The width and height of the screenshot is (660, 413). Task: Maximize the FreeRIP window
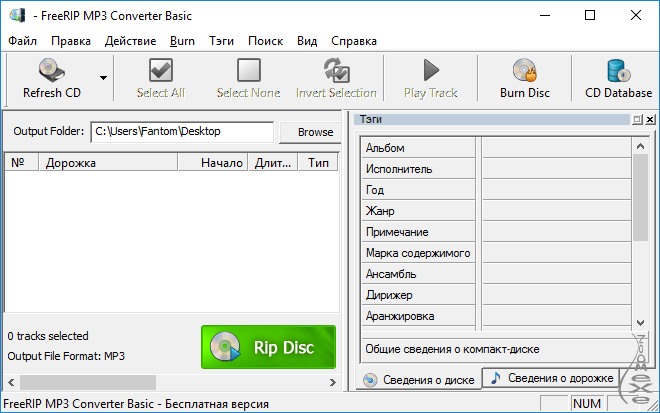pyautogui.click(x=590, y=16)
